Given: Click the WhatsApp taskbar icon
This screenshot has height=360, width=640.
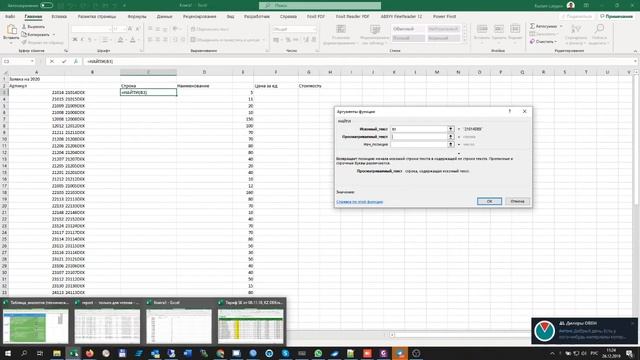Looking at the screenshot, I should (x=318, y=353).
